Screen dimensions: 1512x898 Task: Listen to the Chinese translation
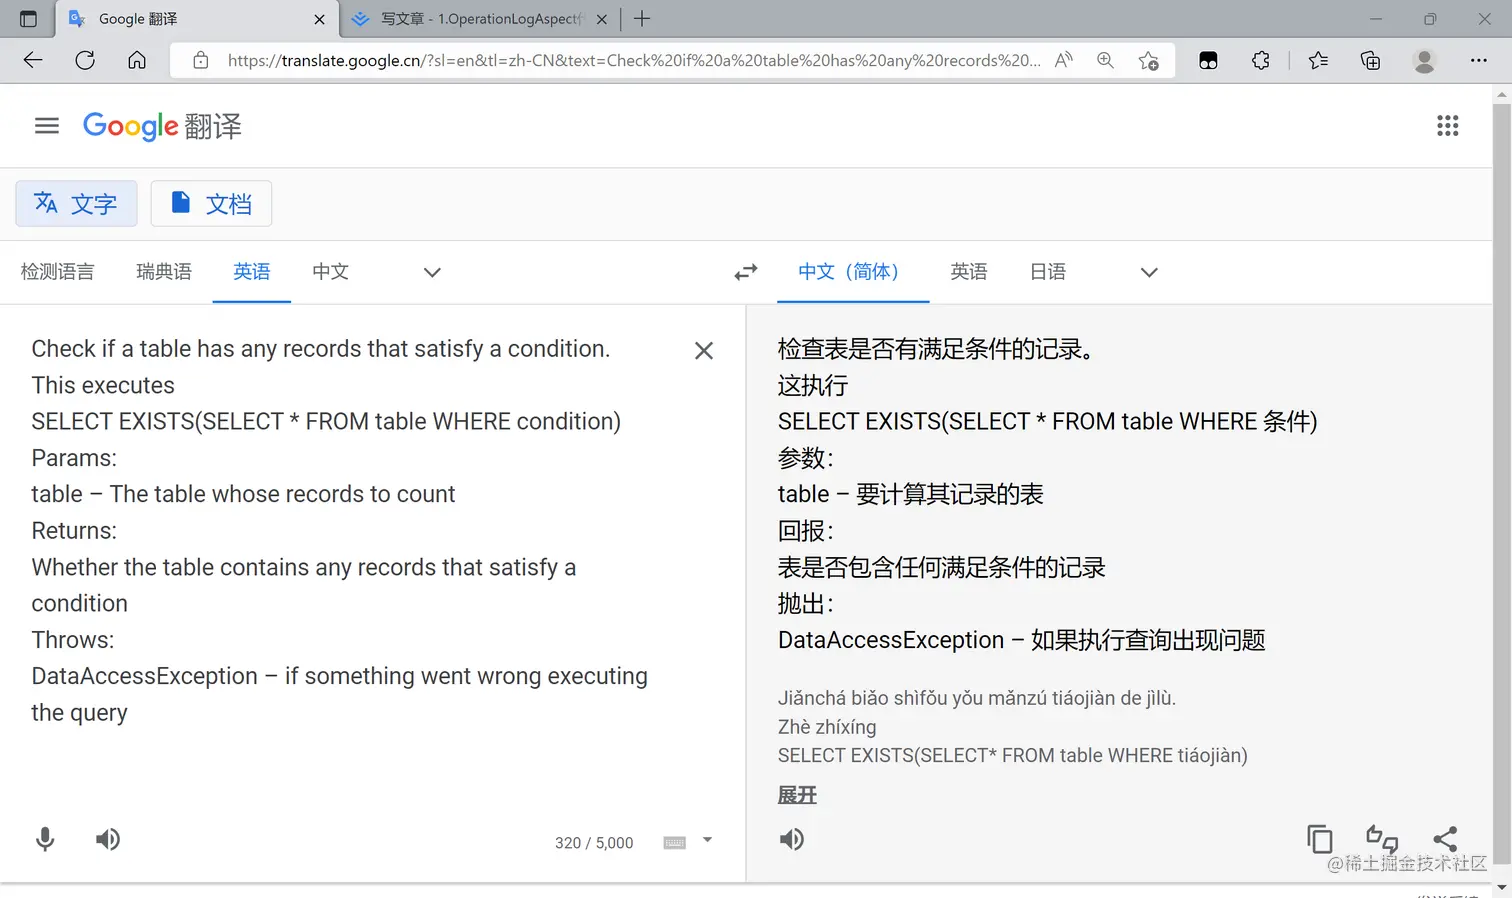[x=792, y=839]
